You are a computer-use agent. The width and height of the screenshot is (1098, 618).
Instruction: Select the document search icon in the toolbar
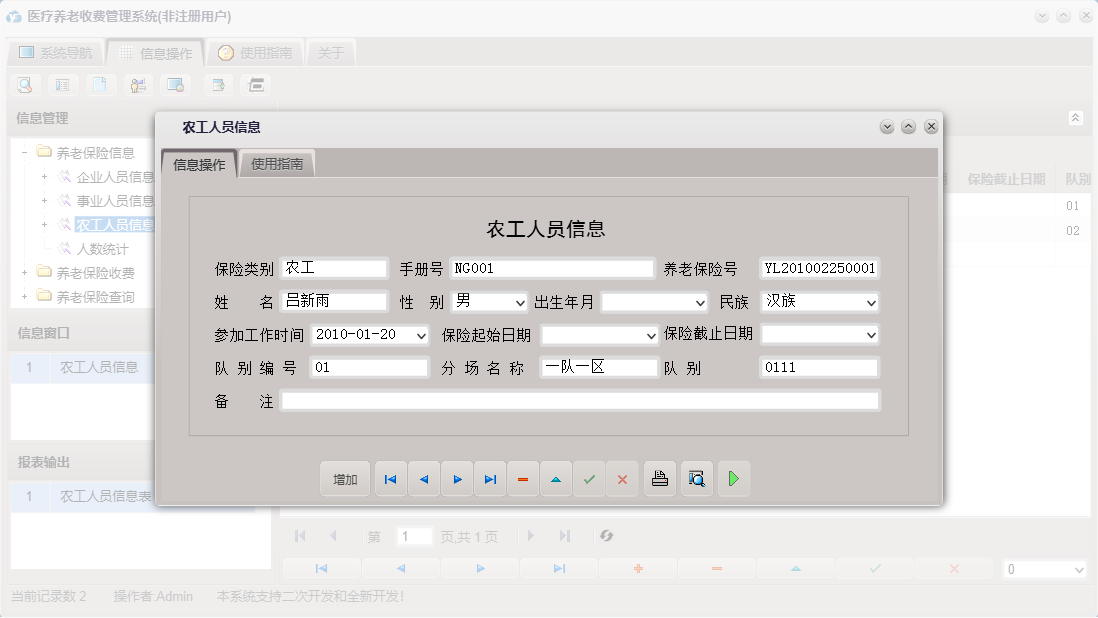click(x=25, y=84)
